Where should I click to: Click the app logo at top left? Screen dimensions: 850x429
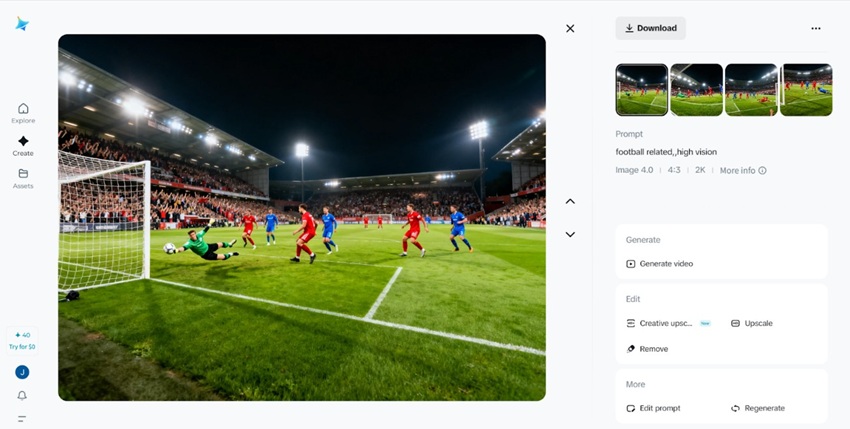pos(22,24)
